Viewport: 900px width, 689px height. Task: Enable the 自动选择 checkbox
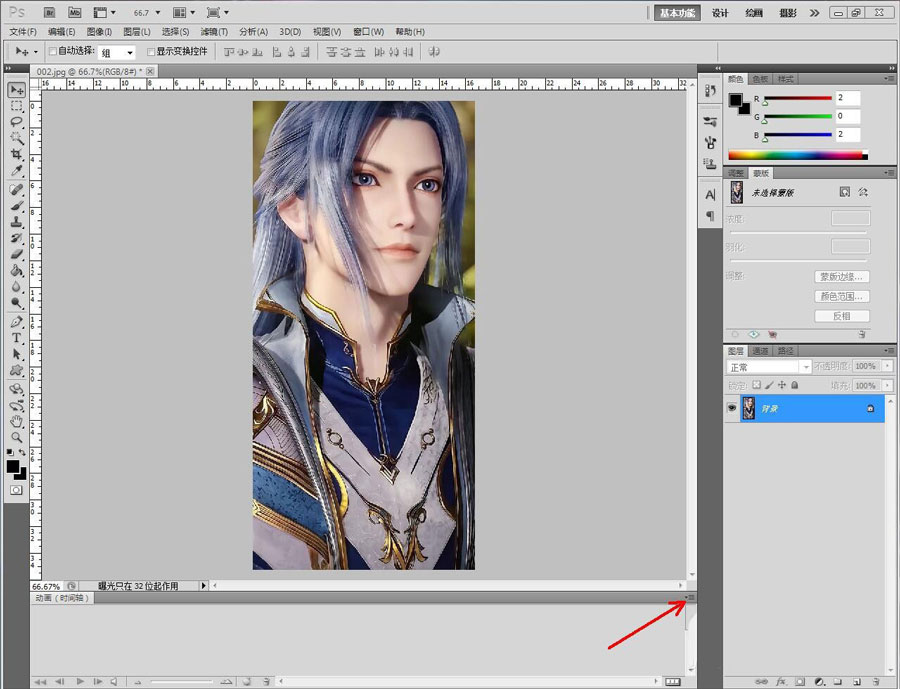(x=54, y=51)
